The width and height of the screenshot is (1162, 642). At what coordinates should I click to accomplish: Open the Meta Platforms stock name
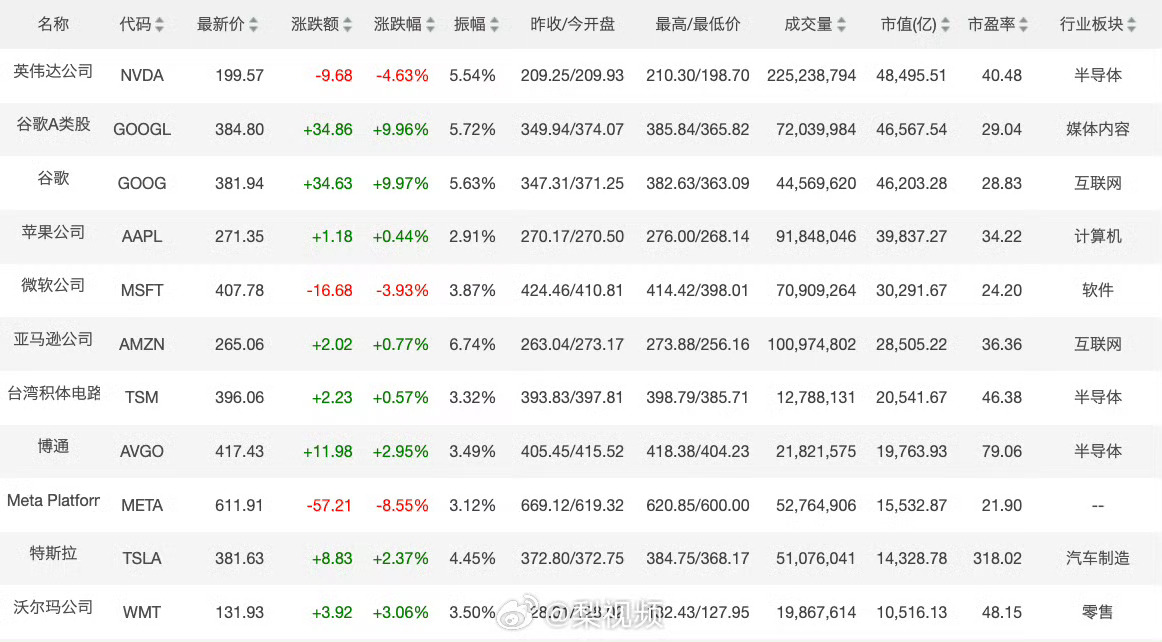point(53,500)
